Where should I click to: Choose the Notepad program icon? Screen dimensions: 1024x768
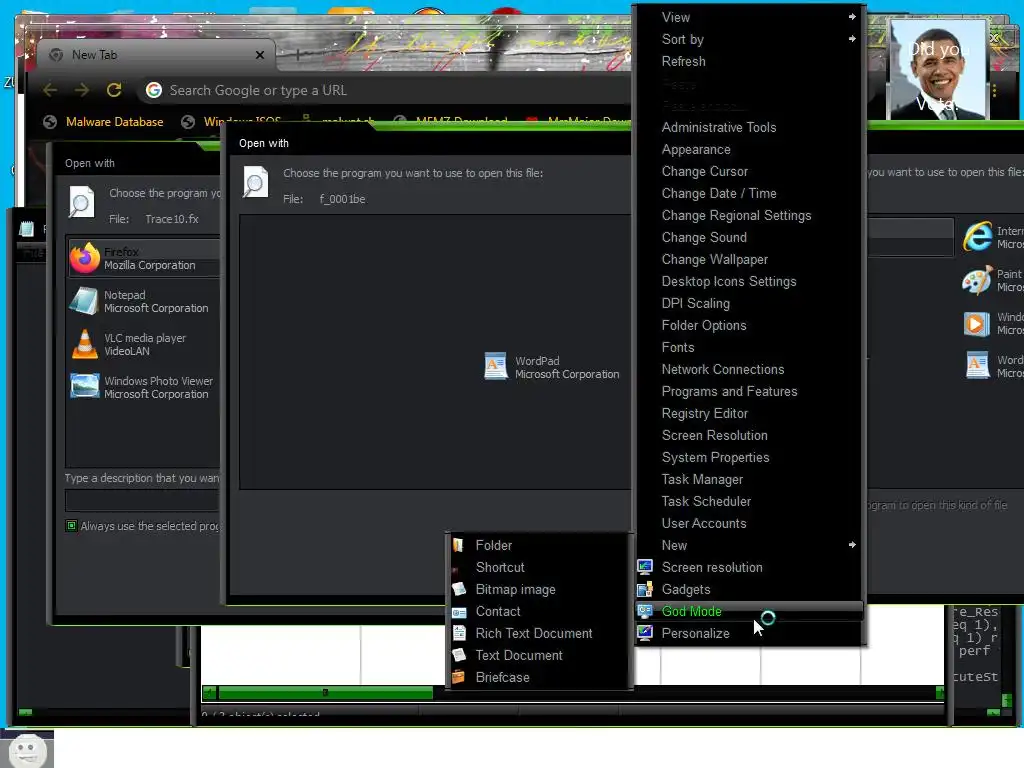coord(84,301)
